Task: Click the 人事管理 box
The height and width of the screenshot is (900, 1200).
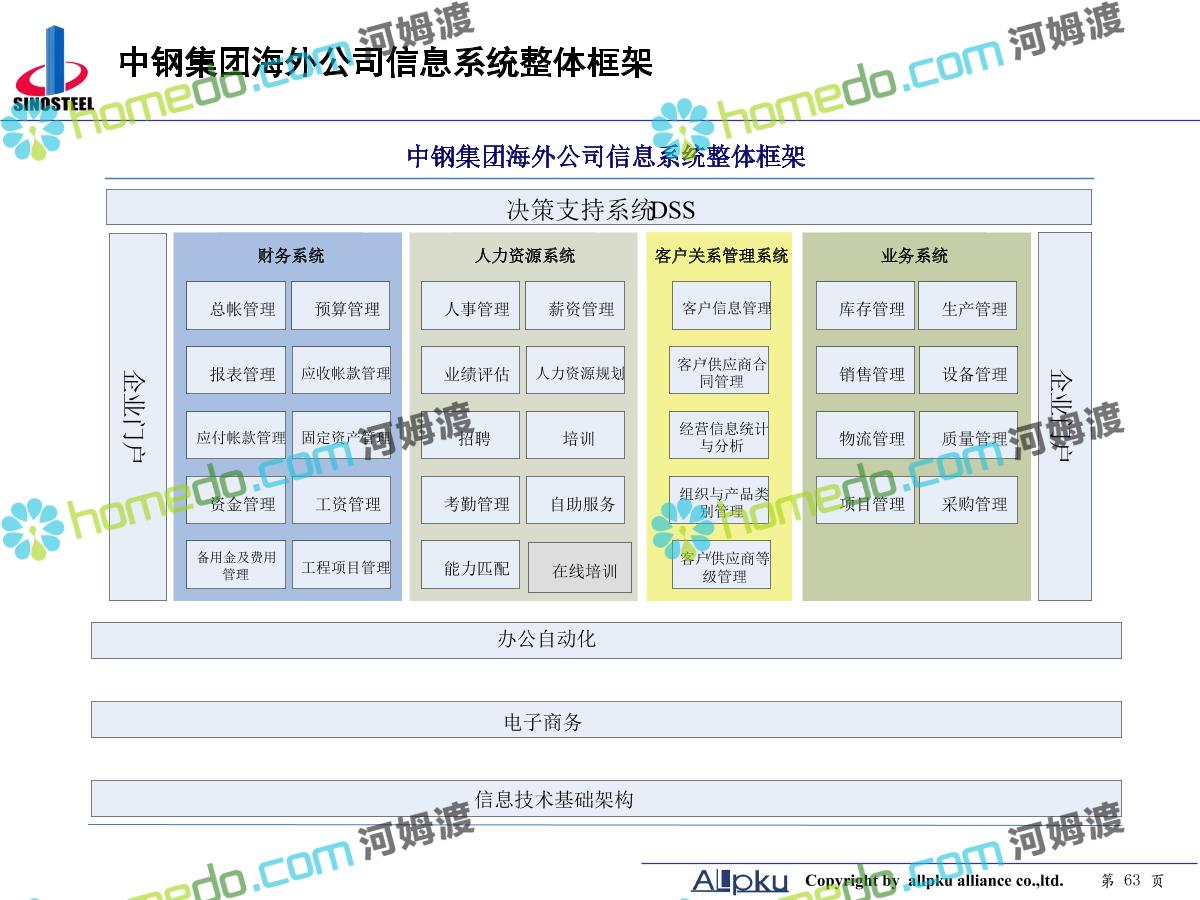Action: [470, 306]
